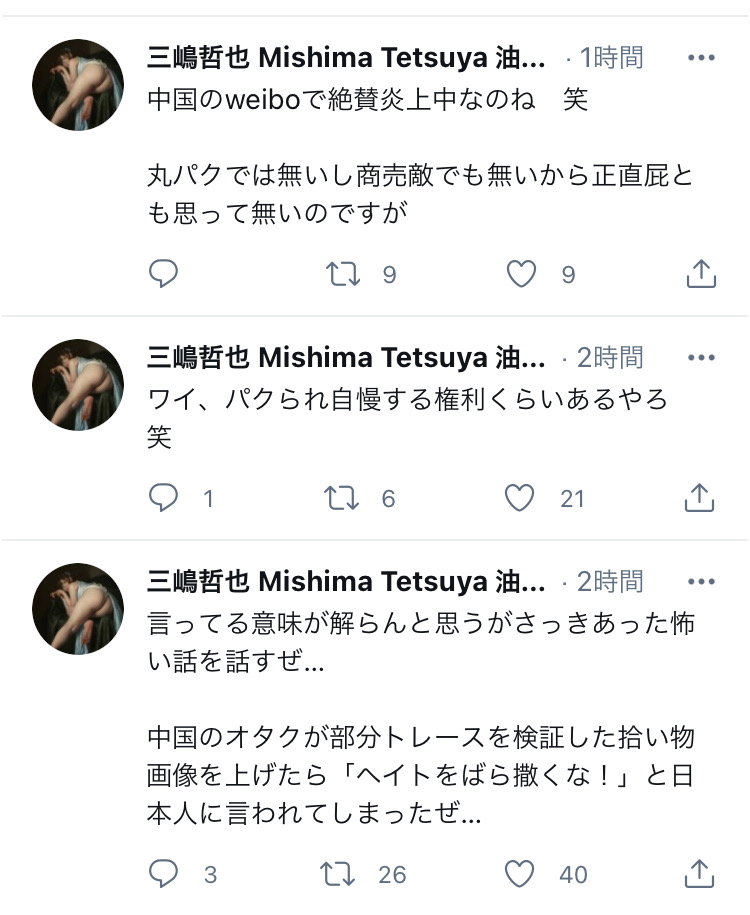The height and width of the screenshot is (915, 750).
Task: Reply to tweet with 3 replies
Action: tap(163, 874)
